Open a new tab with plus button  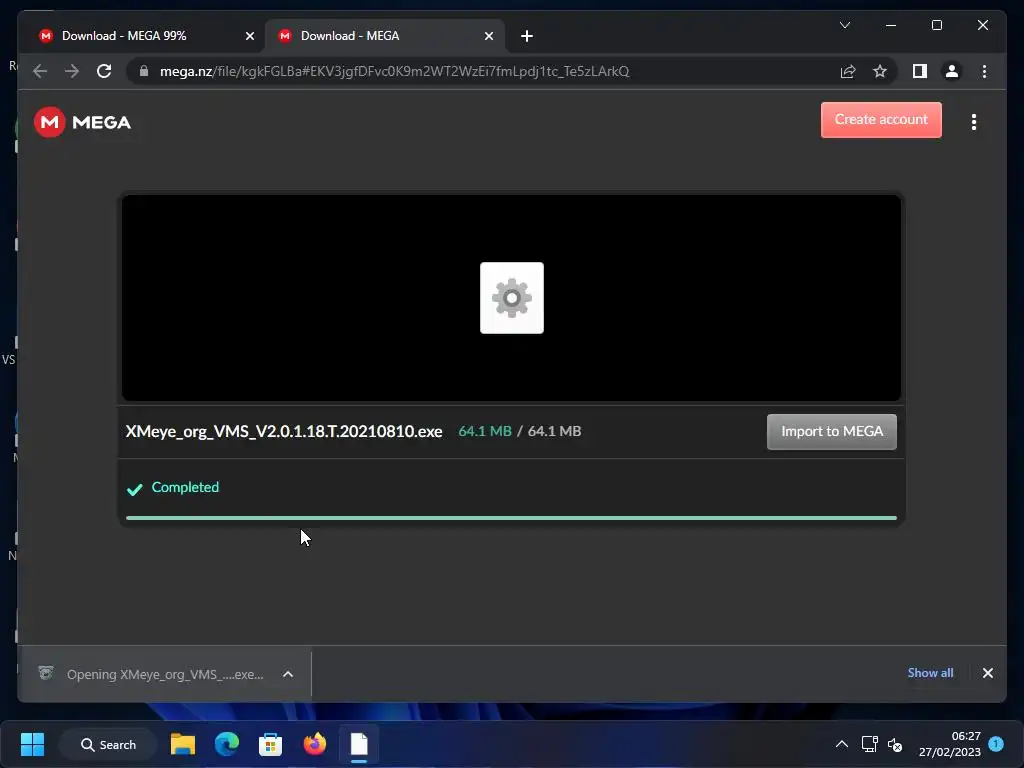[526, 36]
